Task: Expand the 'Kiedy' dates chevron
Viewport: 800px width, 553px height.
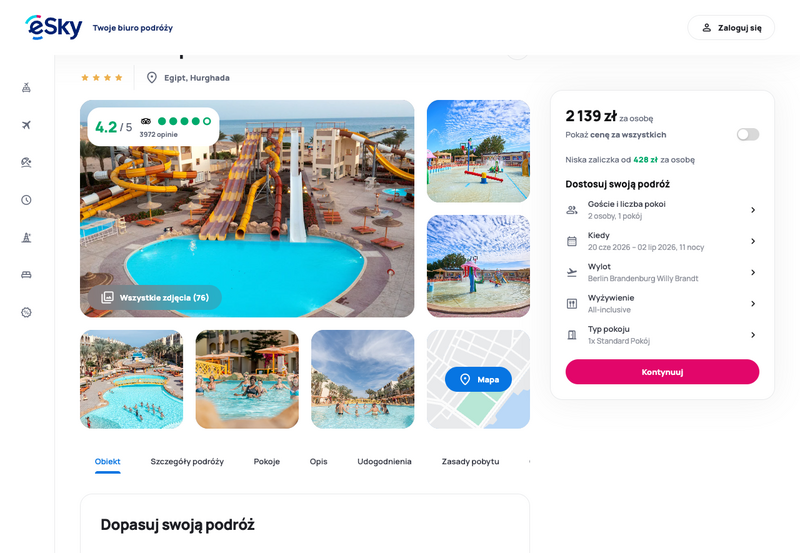Action: (753, 241)
